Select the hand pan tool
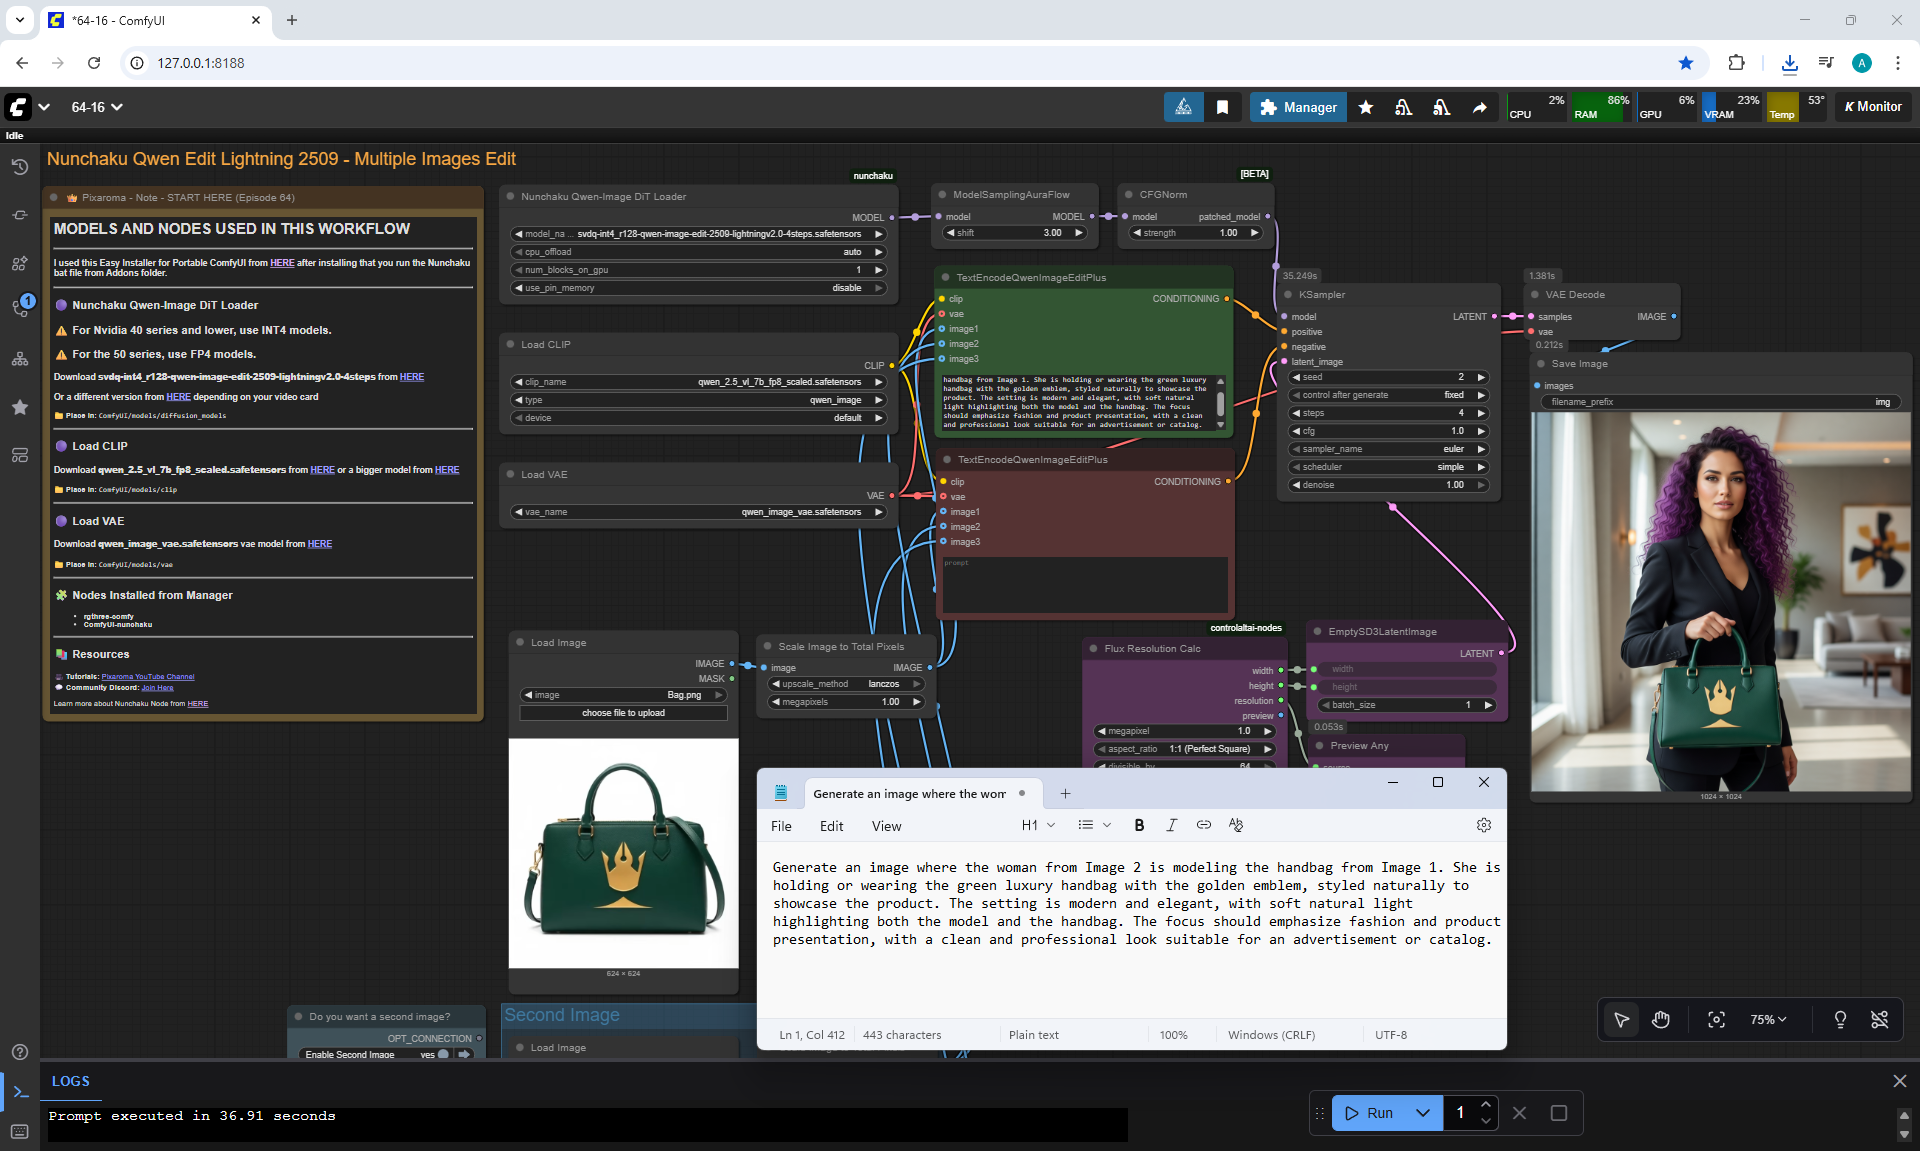The image size is (1920, 1151). pyautogui.click(x=1660, y=1019)
